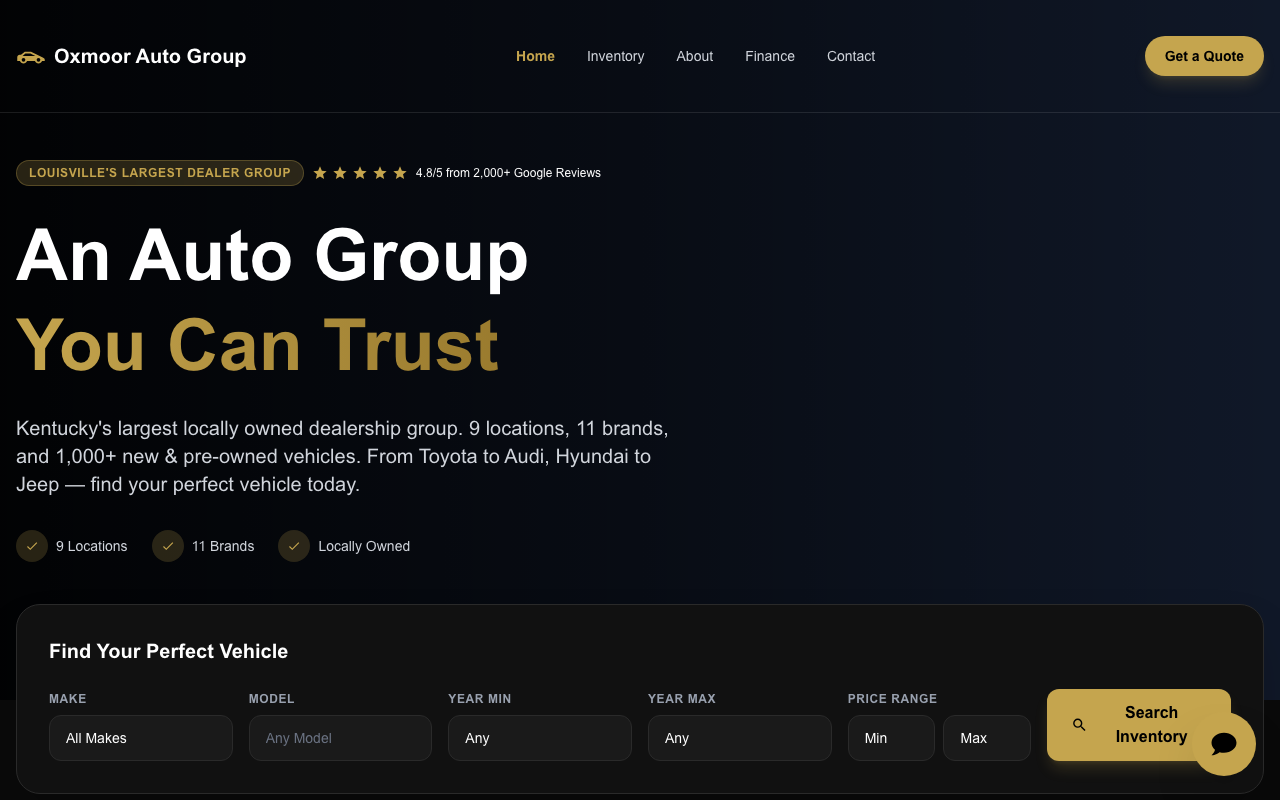Click the Max price field

(x=987, y=738)
